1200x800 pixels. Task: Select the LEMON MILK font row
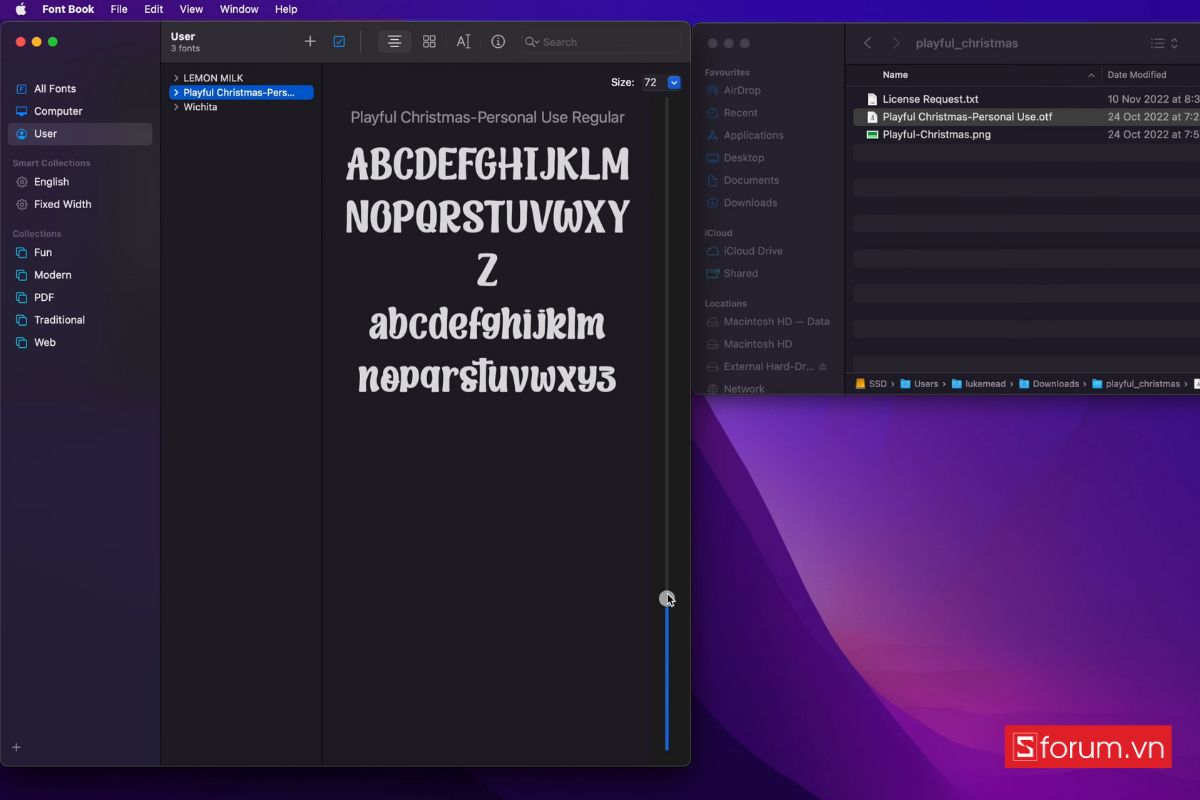coord(241,78)
